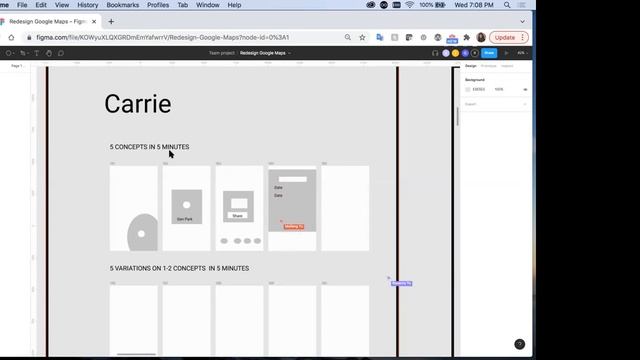Select the Comment tool
The width and height of the screenshot is (640, 360).
point(61,53)
